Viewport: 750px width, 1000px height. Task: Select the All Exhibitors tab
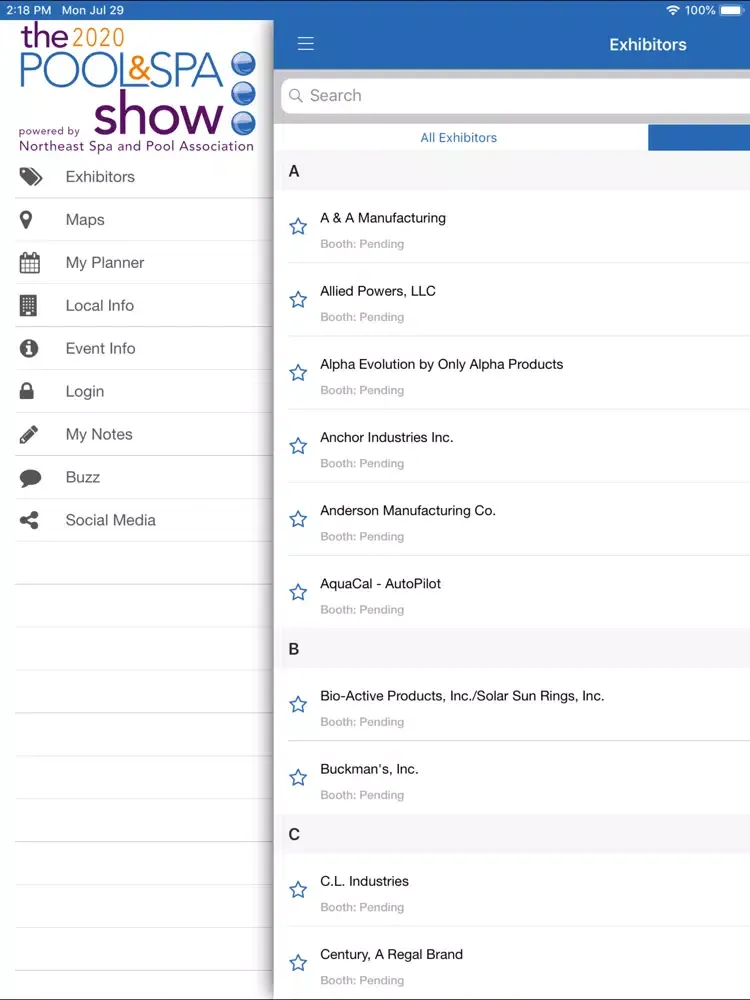(459, 137)
